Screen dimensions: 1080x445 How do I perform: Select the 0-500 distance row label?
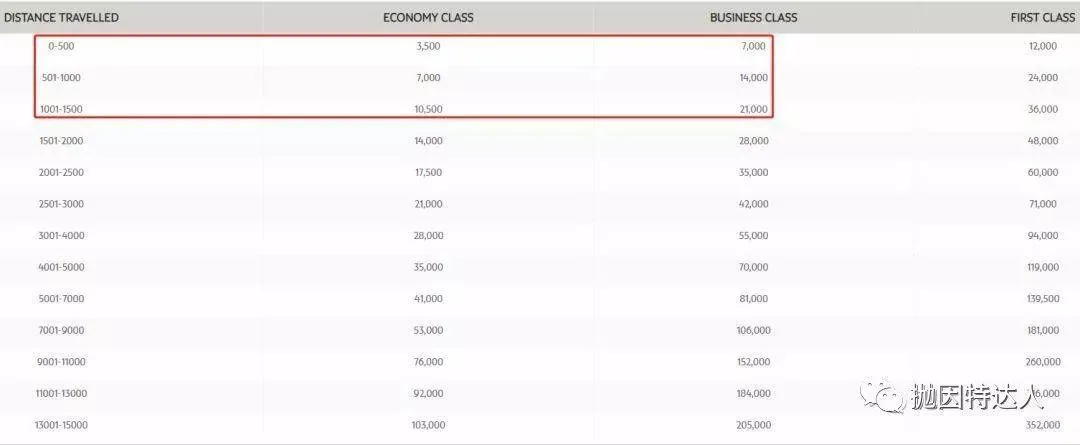[61, 46]
